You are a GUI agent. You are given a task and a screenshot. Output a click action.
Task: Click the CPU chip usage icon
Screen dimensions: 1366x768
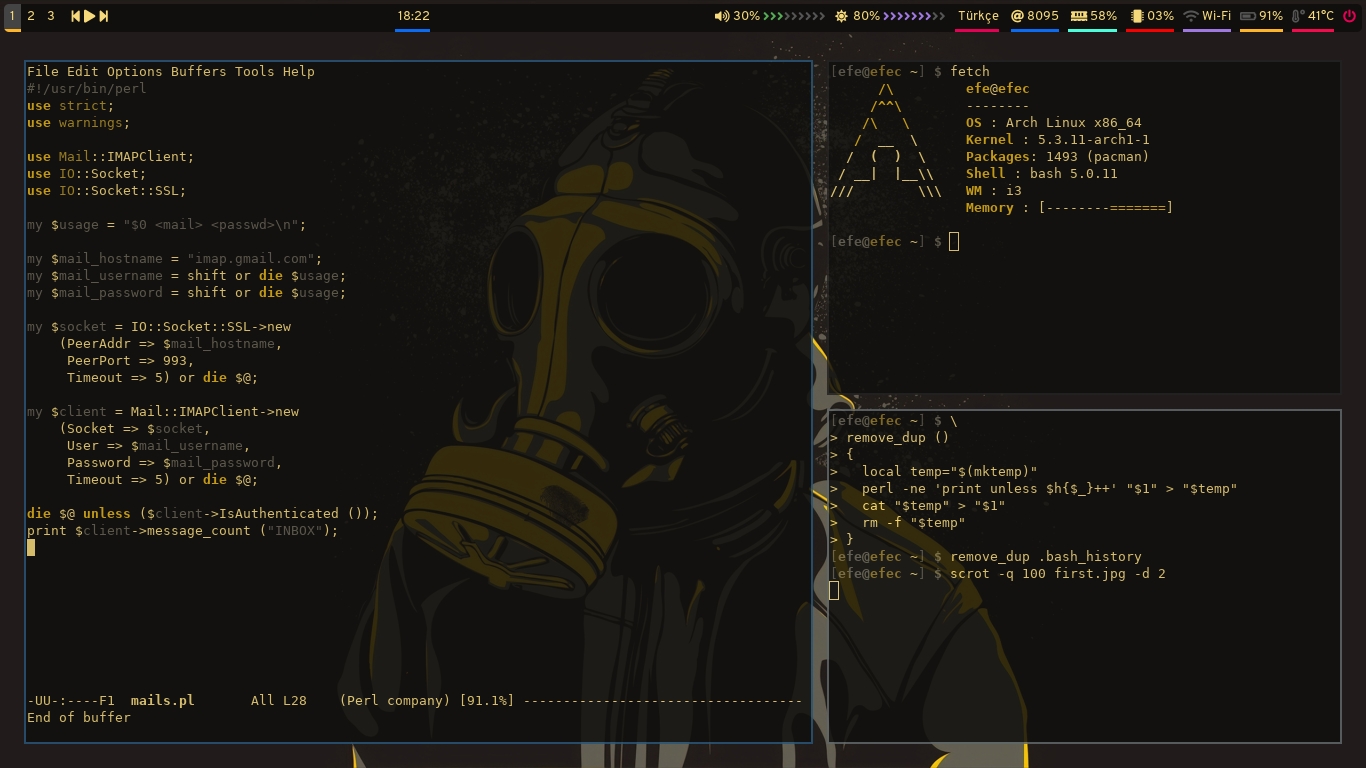pos(1136,16)
